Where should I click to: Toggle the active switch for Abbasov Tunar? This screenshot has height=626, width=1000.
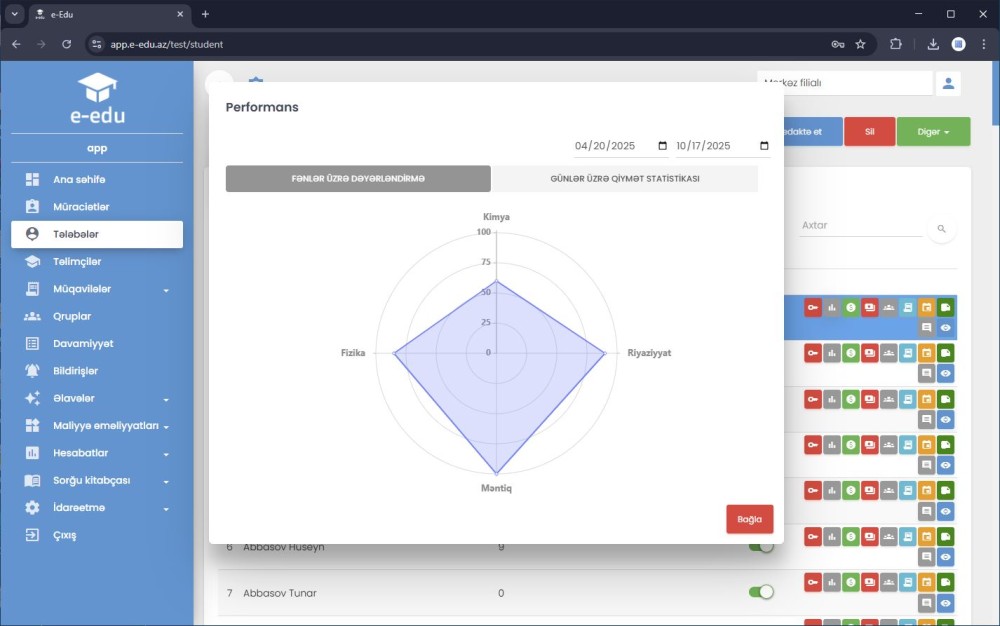(x=761, y=592)
